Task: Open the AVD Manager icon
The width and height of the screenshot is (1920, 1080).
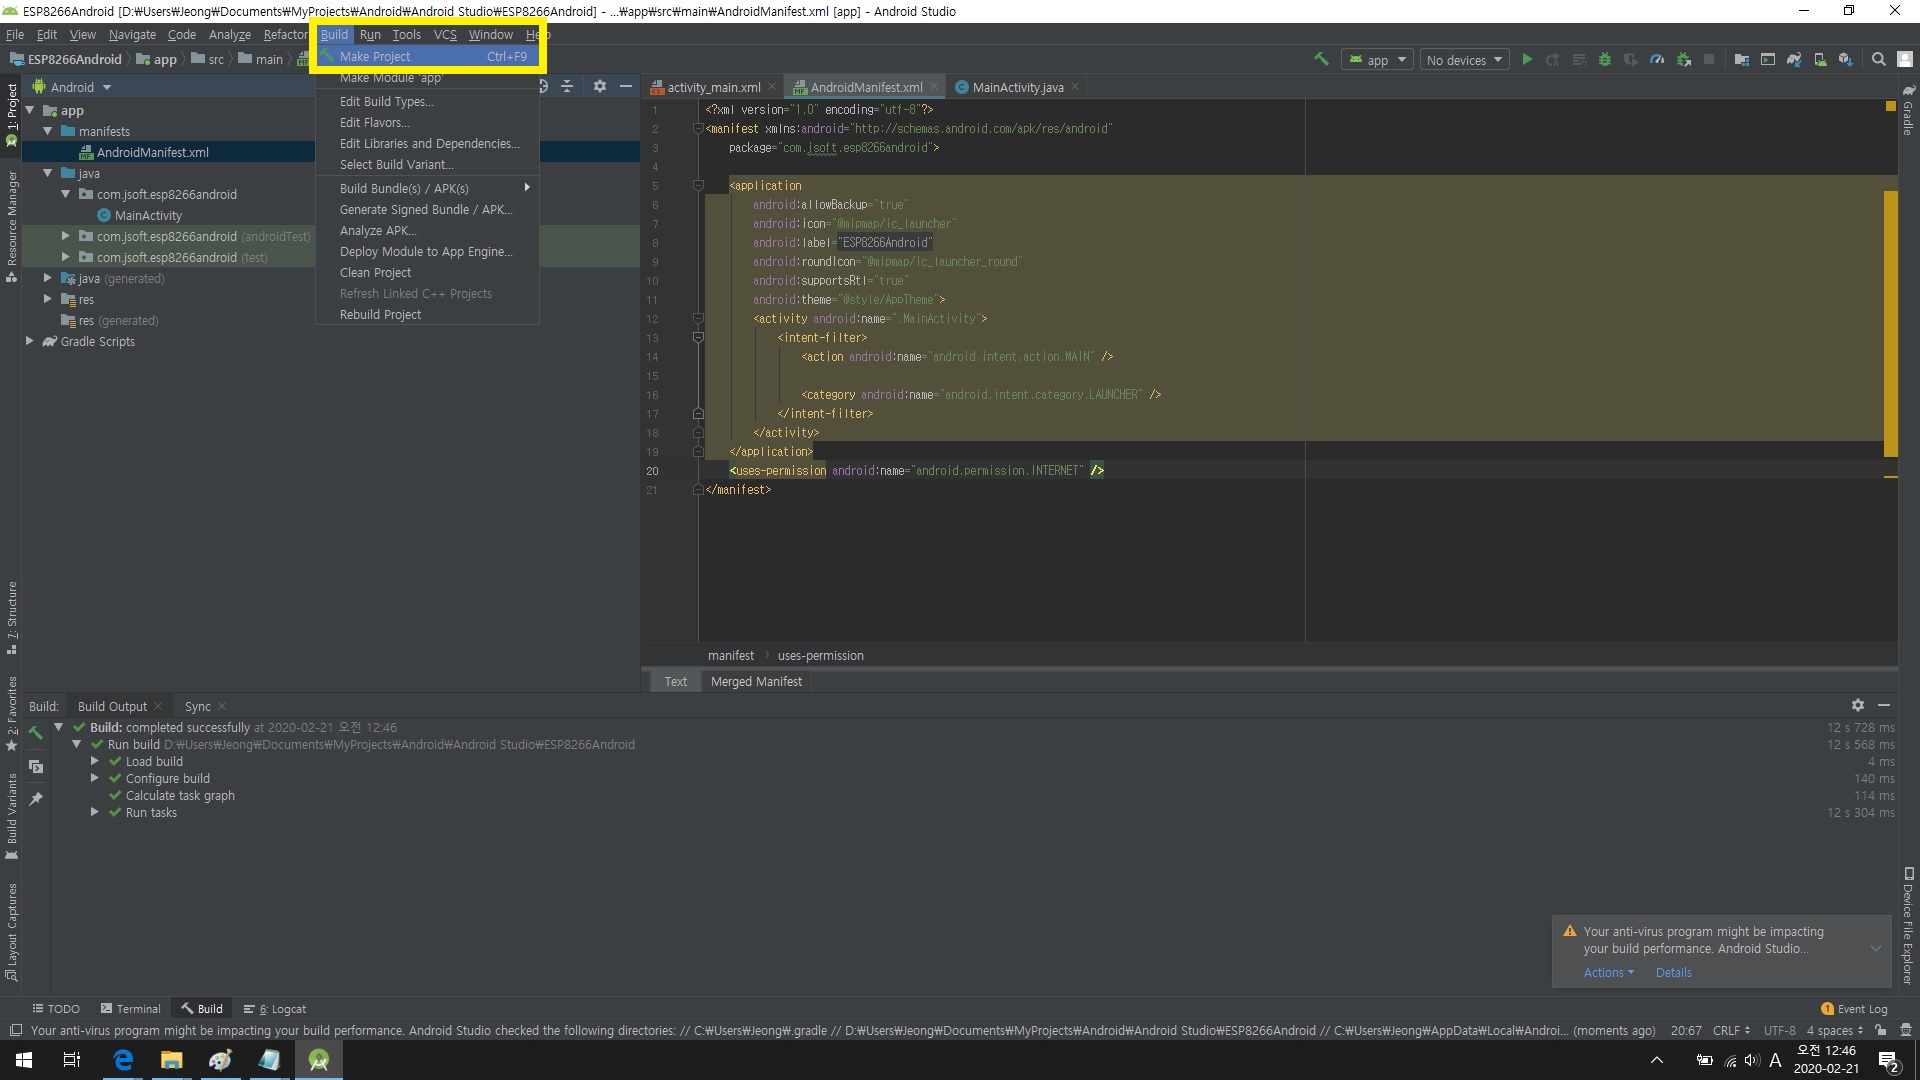Action: [x=1820, y=60]
